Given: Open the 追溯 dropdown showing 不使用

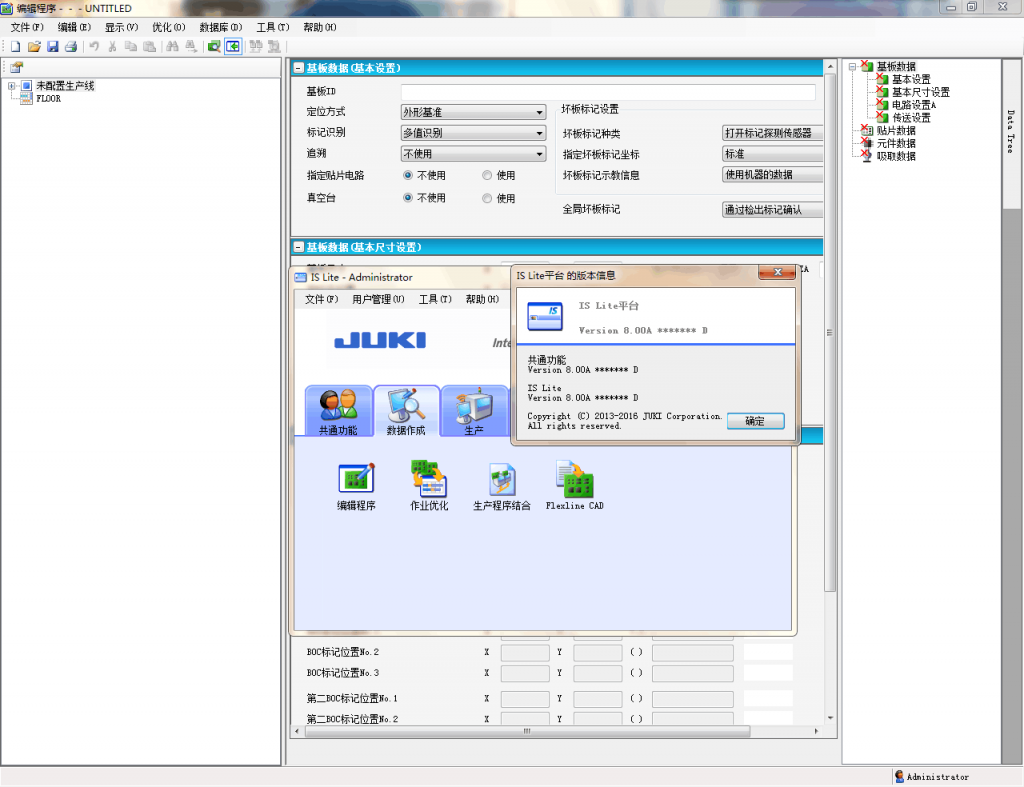Looking at the screenshot, I should pyautogui.click(x=473, y=154).
